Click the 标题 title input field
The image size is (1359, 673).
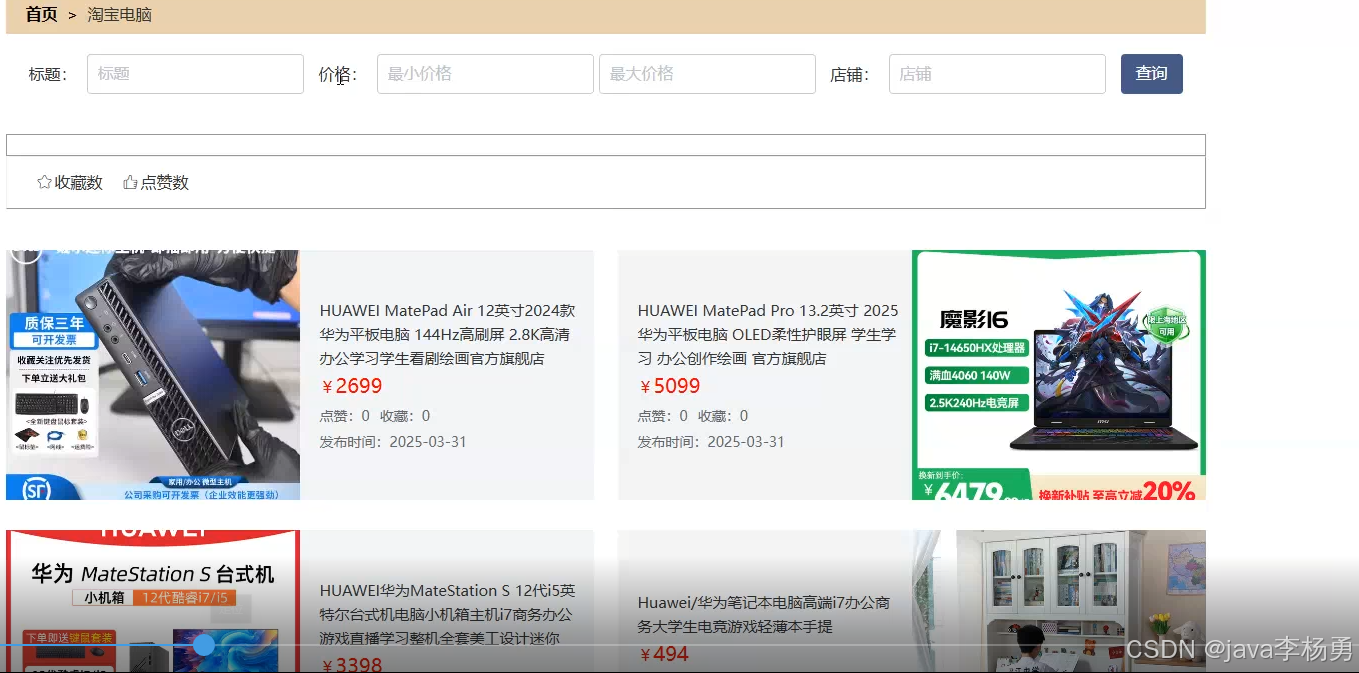pyautogui.click(x=195, y=73)
